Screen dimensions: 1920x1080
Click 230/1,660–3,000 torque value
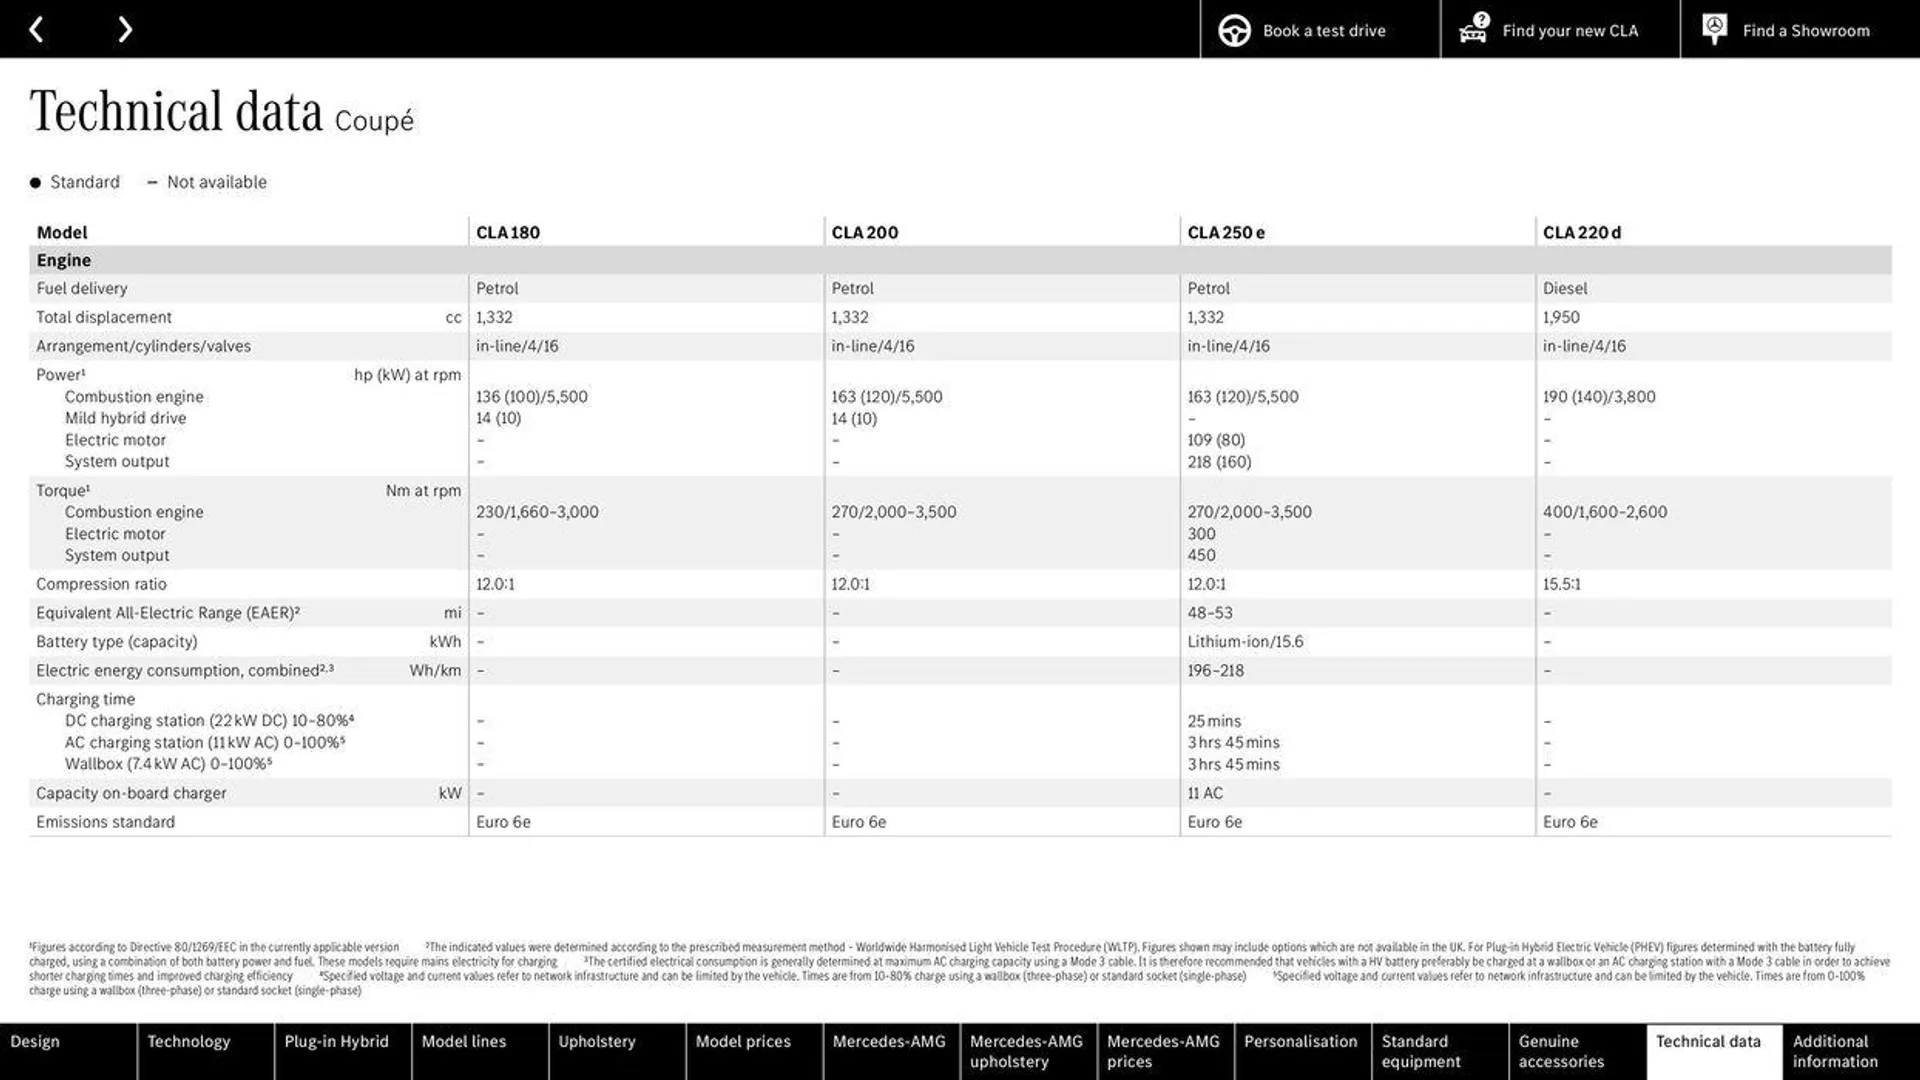pos(537,511)
